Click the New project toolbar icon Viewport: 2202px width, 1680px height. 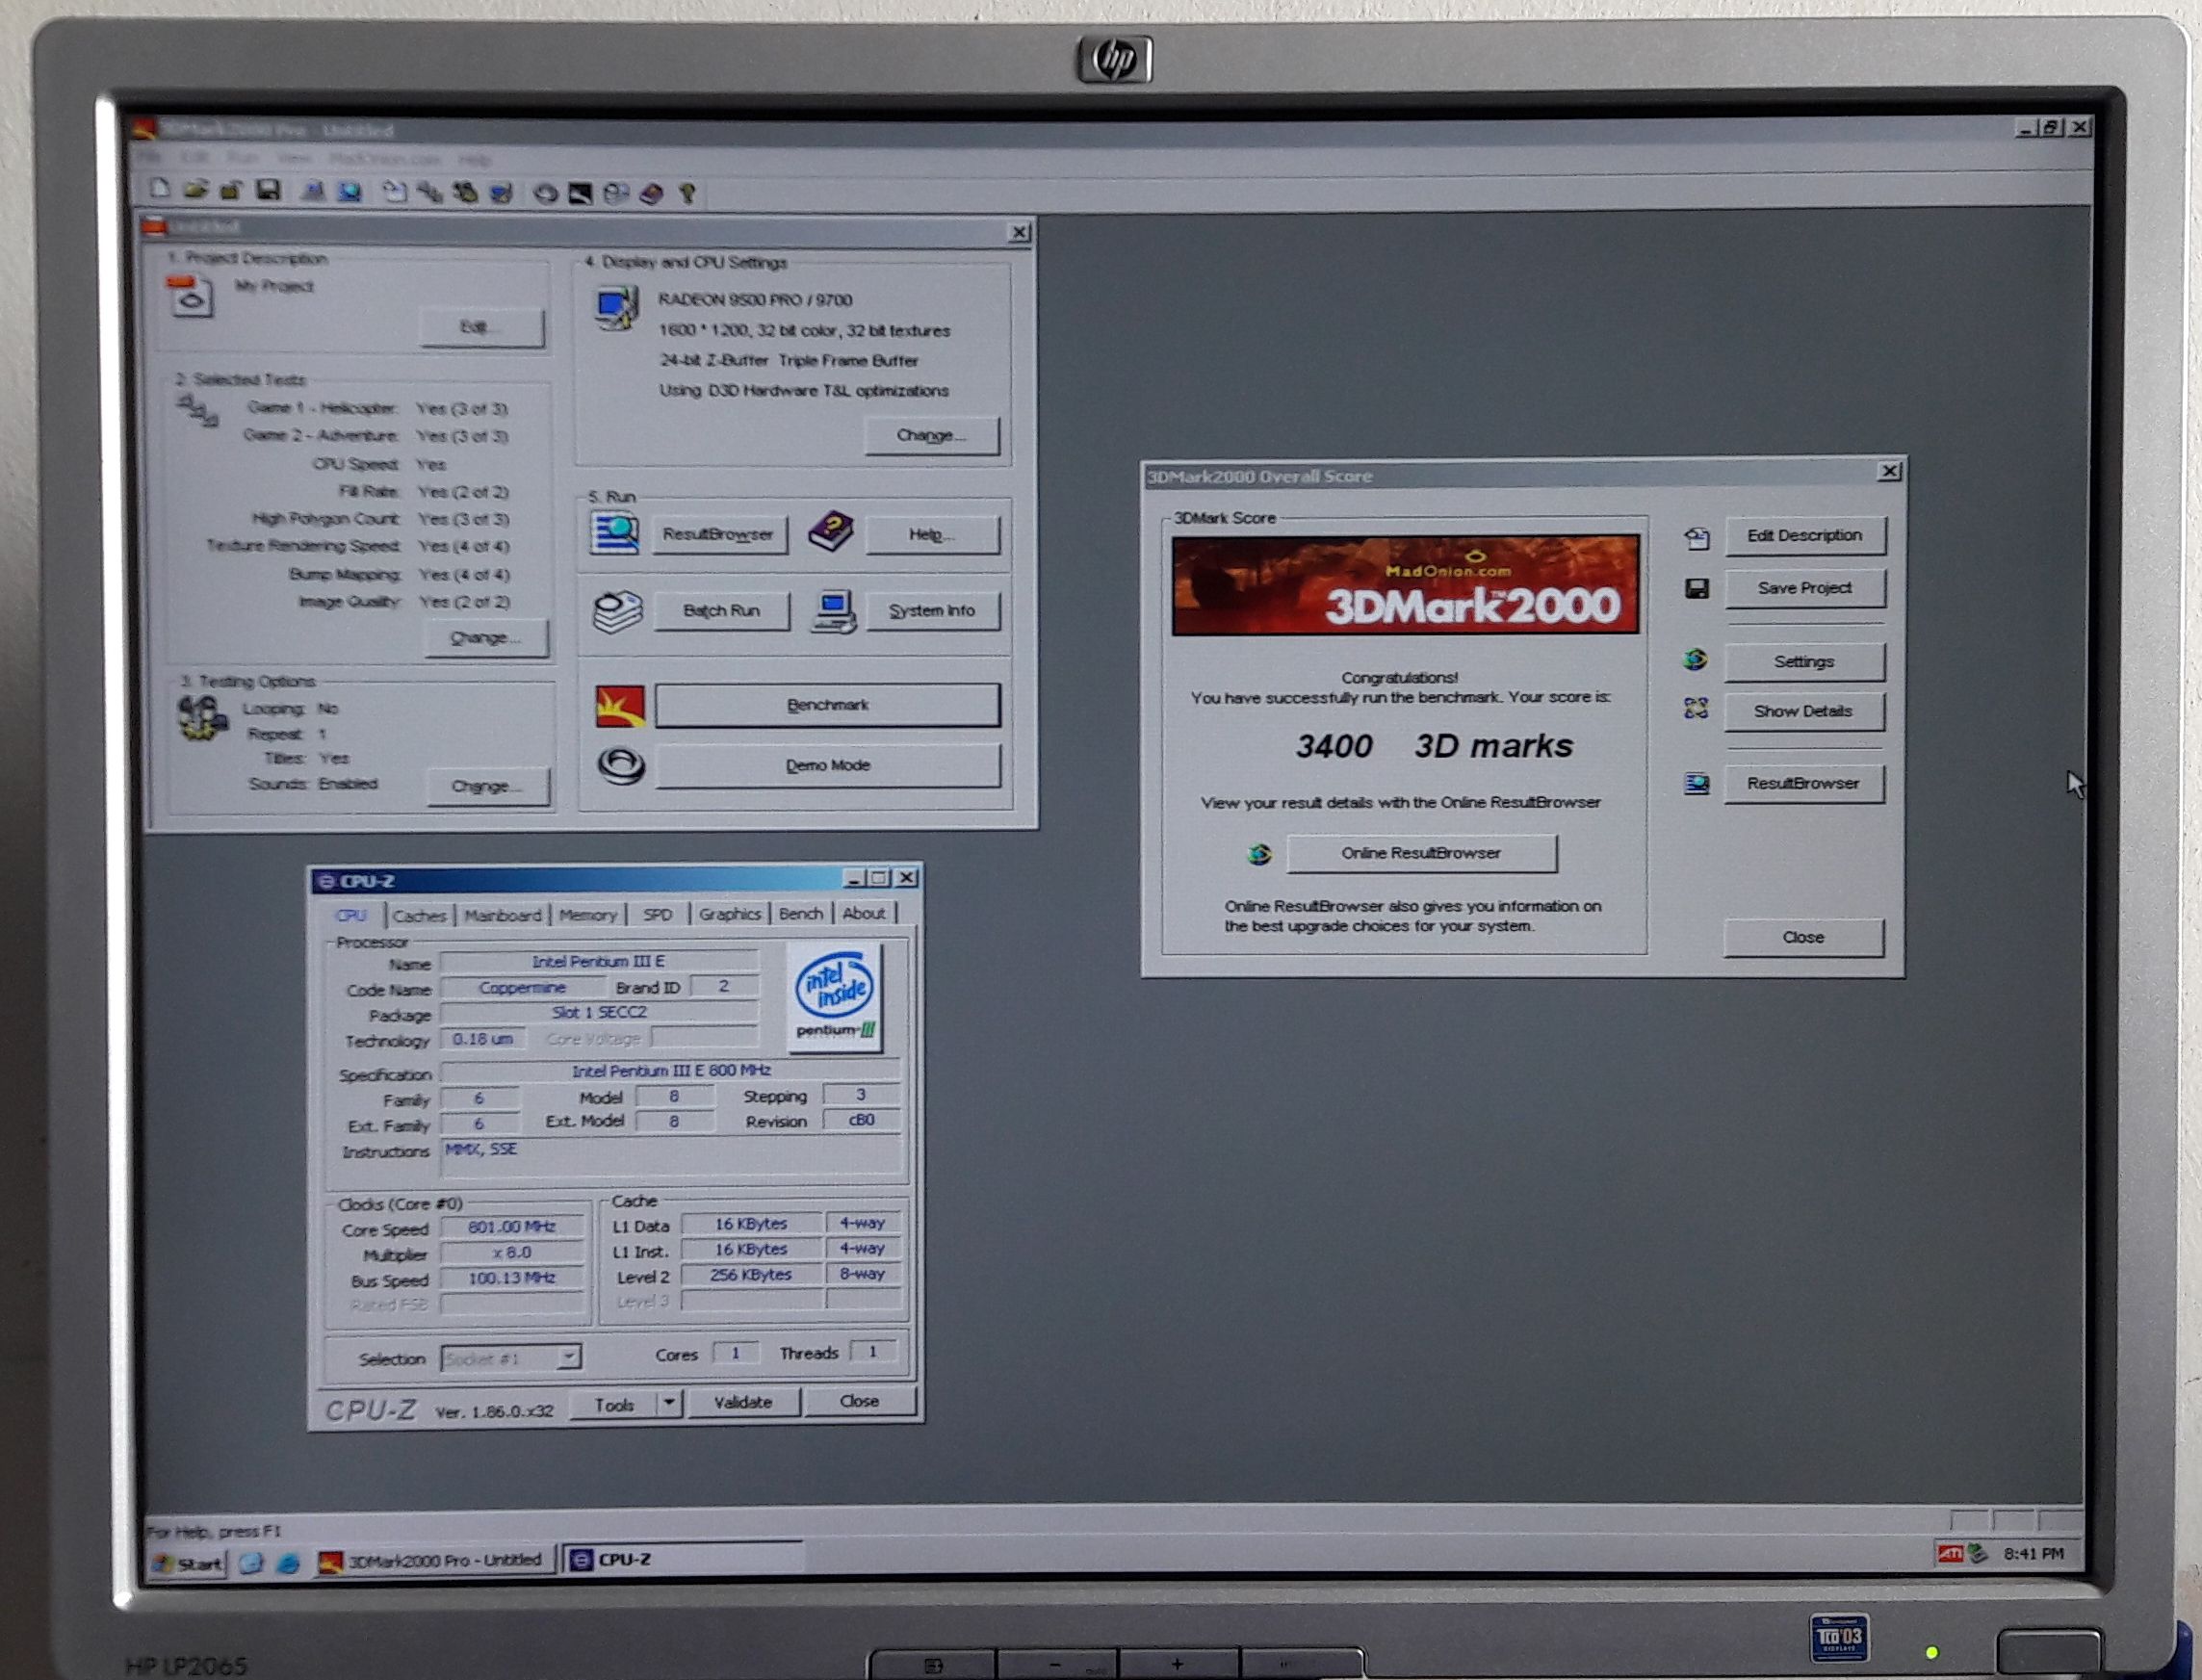tap(160, 189)
